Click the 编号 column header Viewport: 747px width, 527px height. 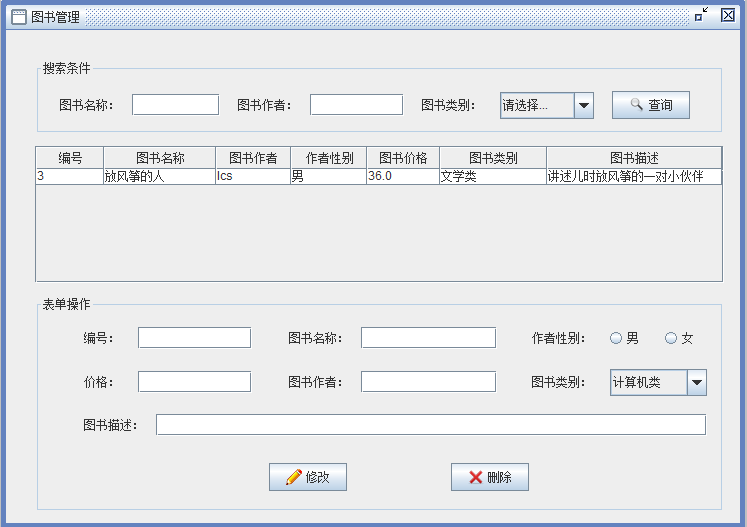[70, 158]
